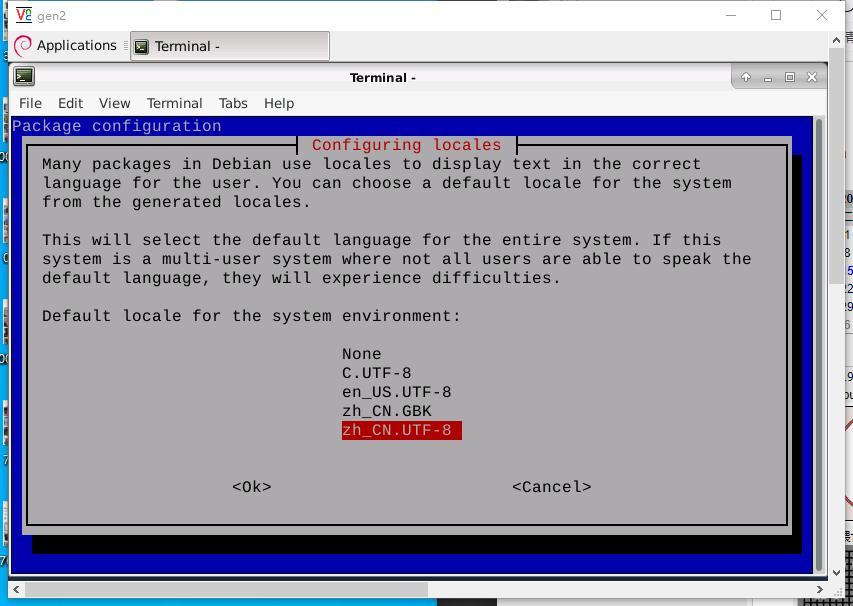
Task: Open the Terminal menu
Action: (174, 103)
